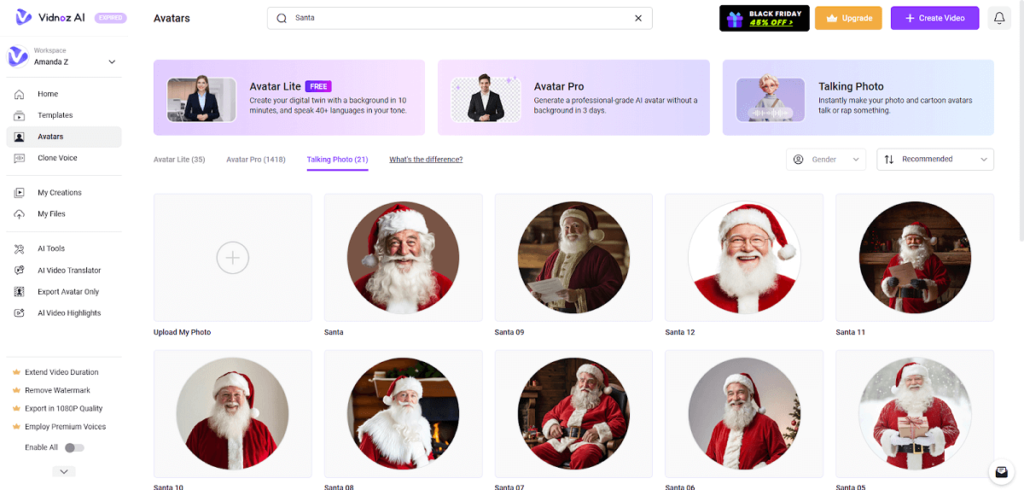Click the notification bell icon
Screen dimensions: 1024x490
(999, 18)
